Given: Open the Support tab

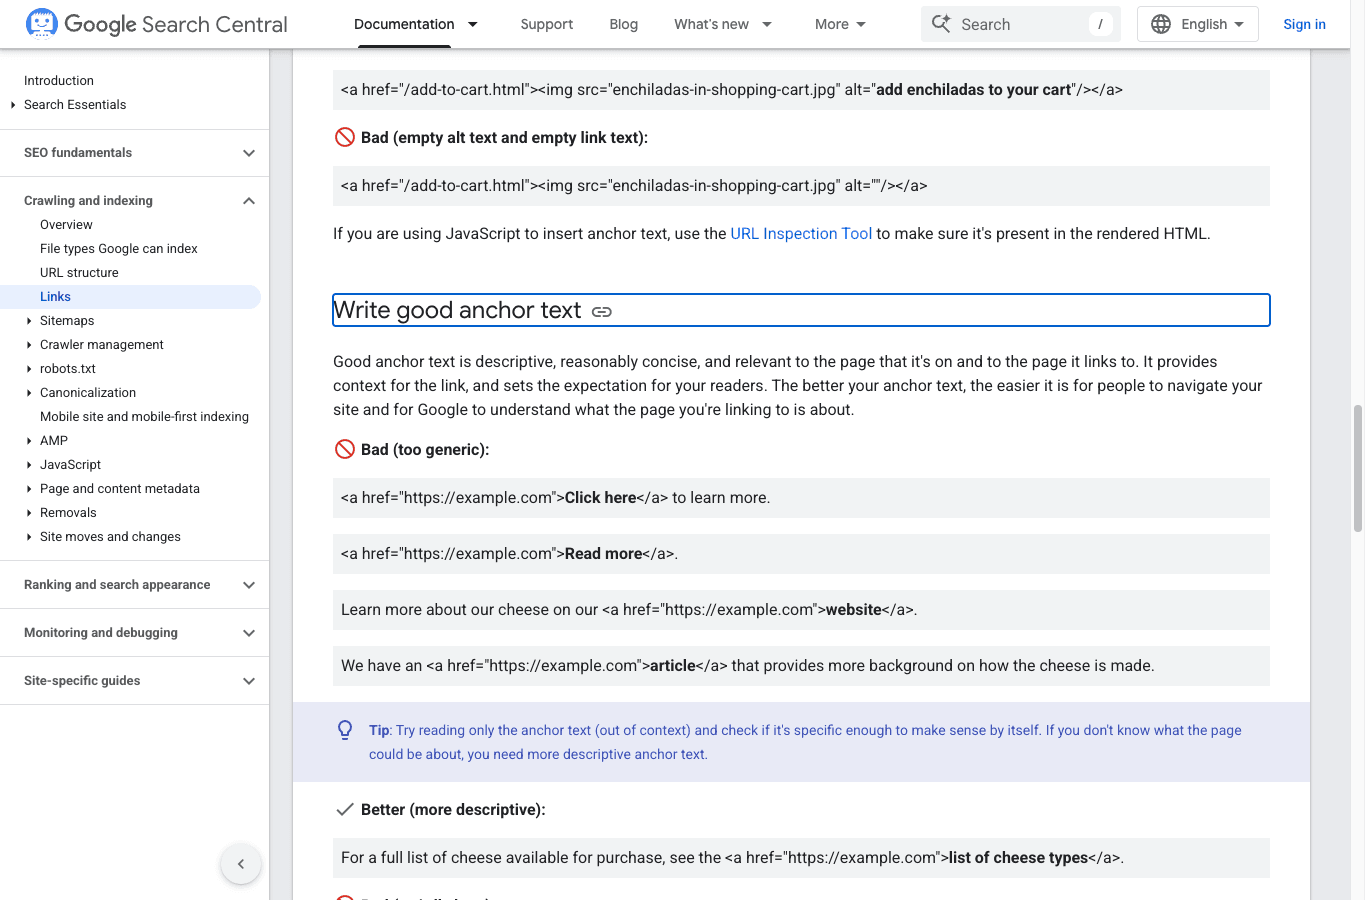Looking at the screenshot, I should [x=547, y=24].
